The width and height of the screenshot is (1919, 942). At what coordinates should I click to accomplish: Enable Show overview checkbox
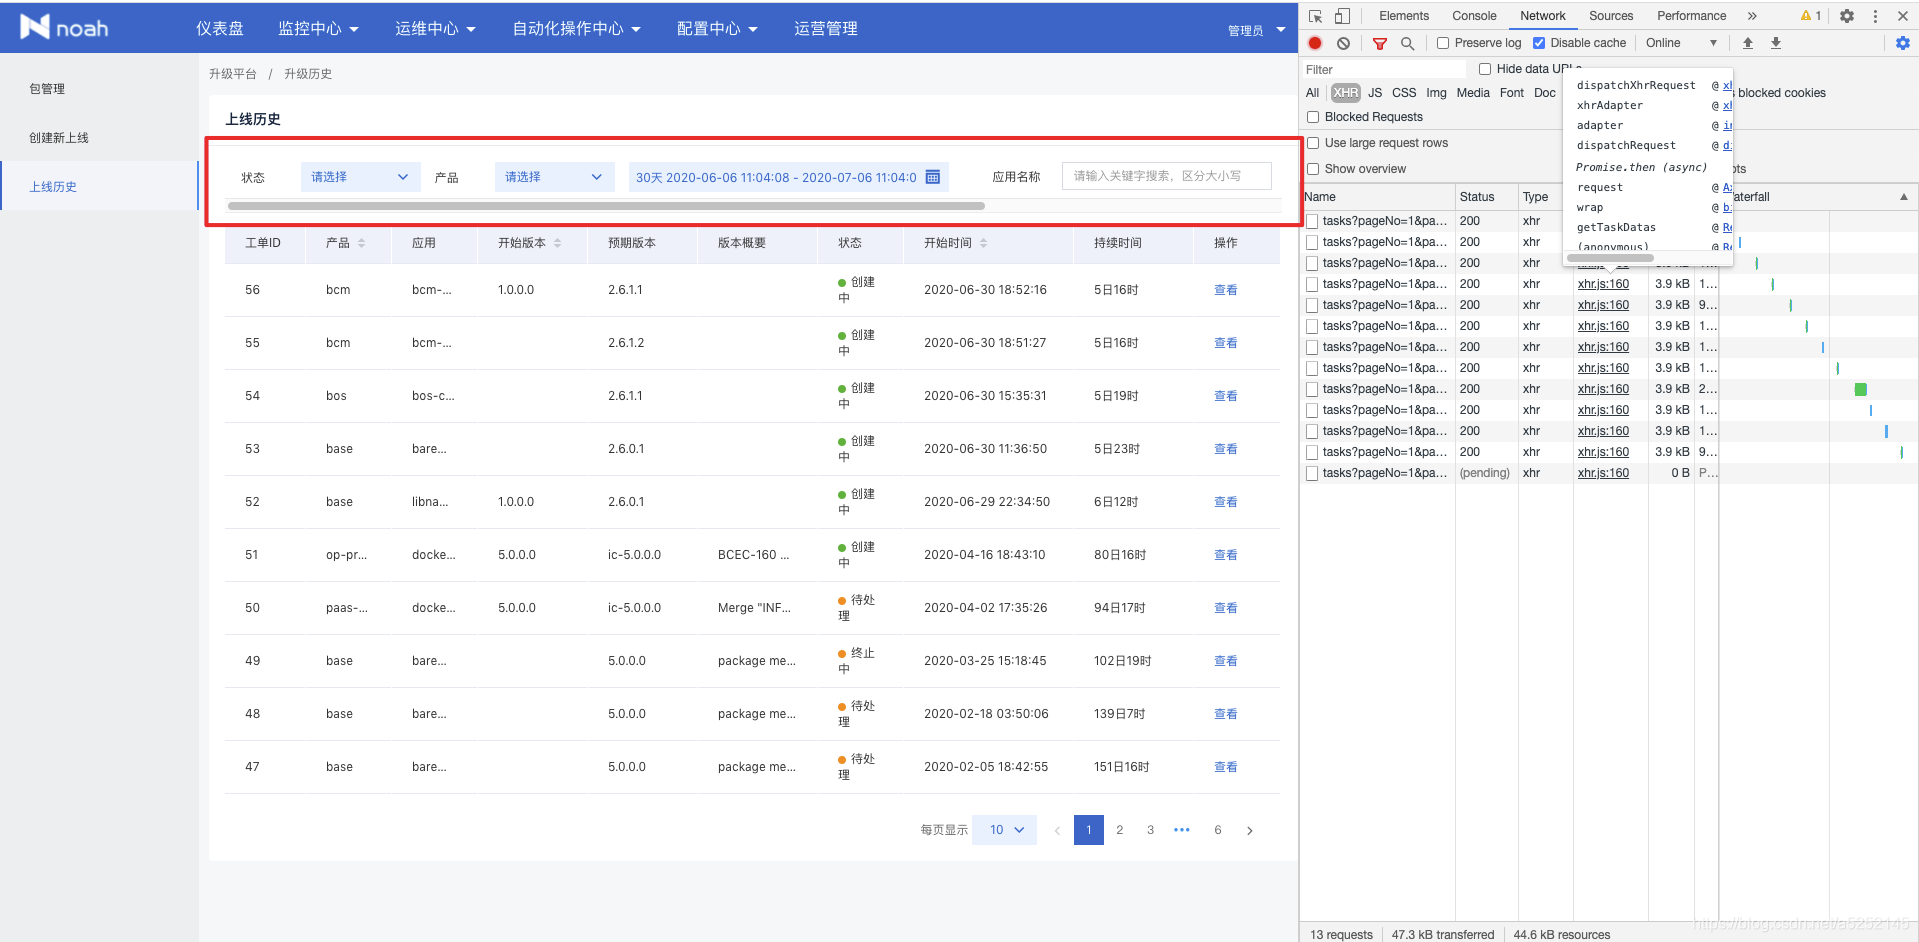point(1313,169)
